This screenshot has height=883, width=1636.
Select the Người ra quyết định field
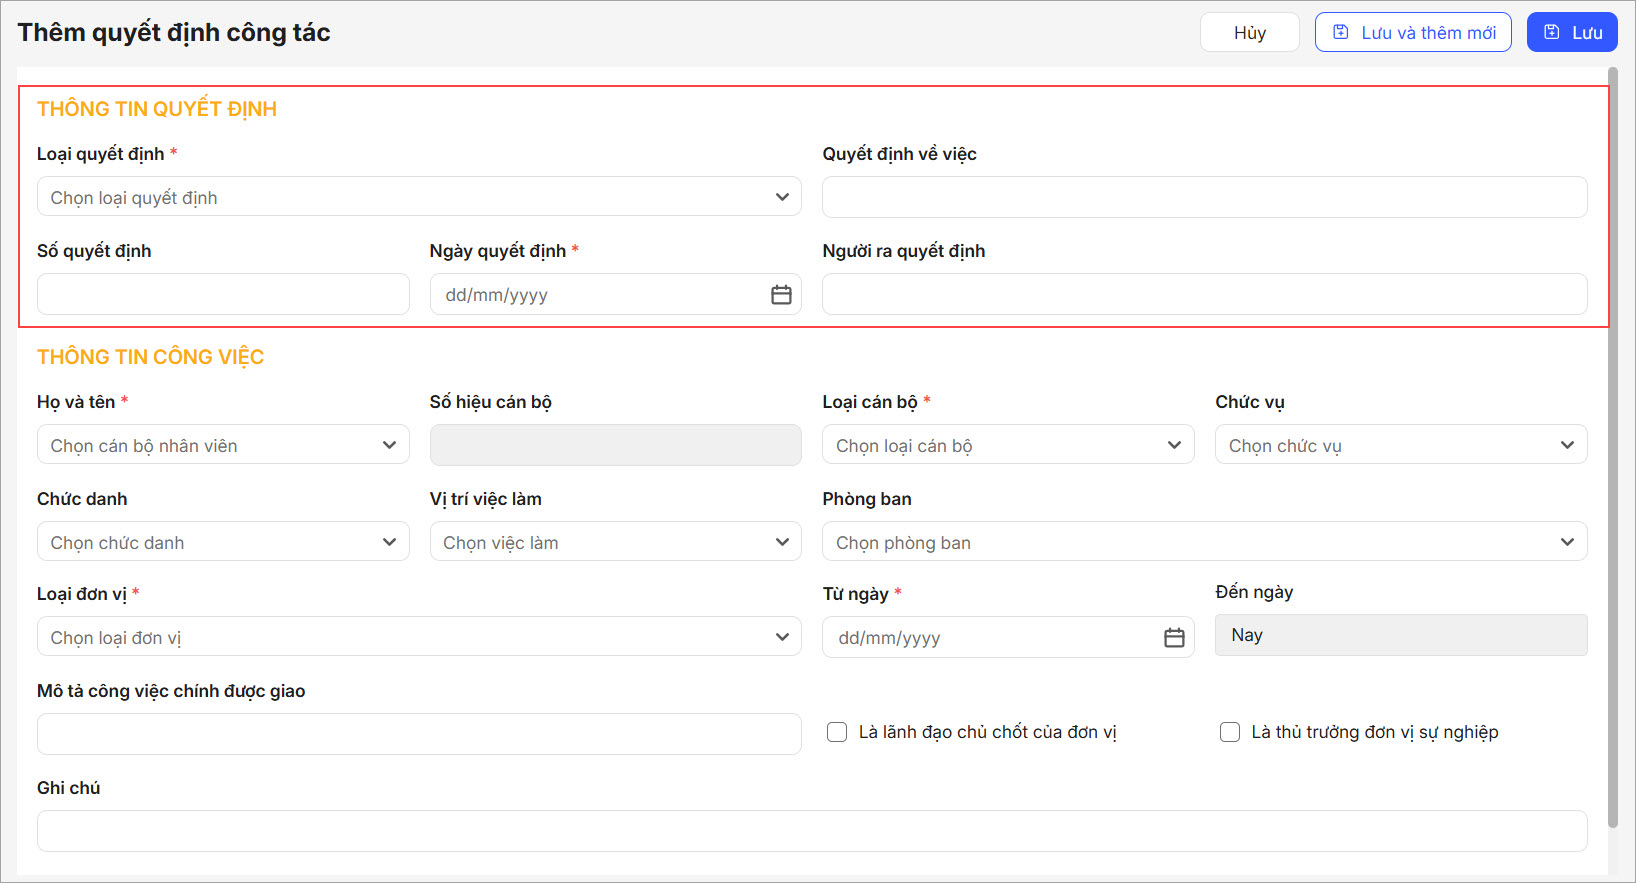pyautogui.click(x=1204, y=294)
